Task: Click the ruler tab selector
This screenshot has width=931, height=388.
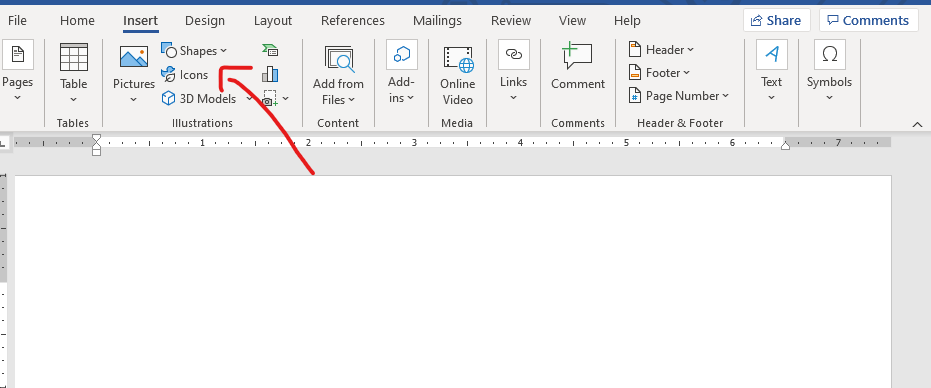Action: tap(3, 142)
